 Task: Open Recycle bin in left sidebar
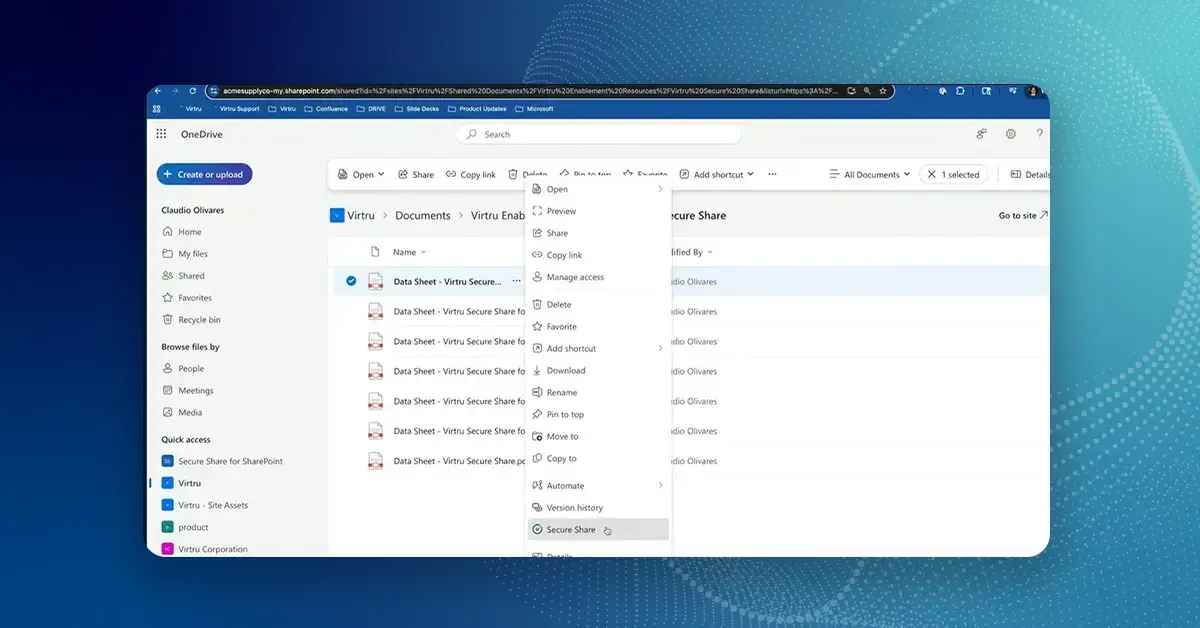[x=198, y=320]
